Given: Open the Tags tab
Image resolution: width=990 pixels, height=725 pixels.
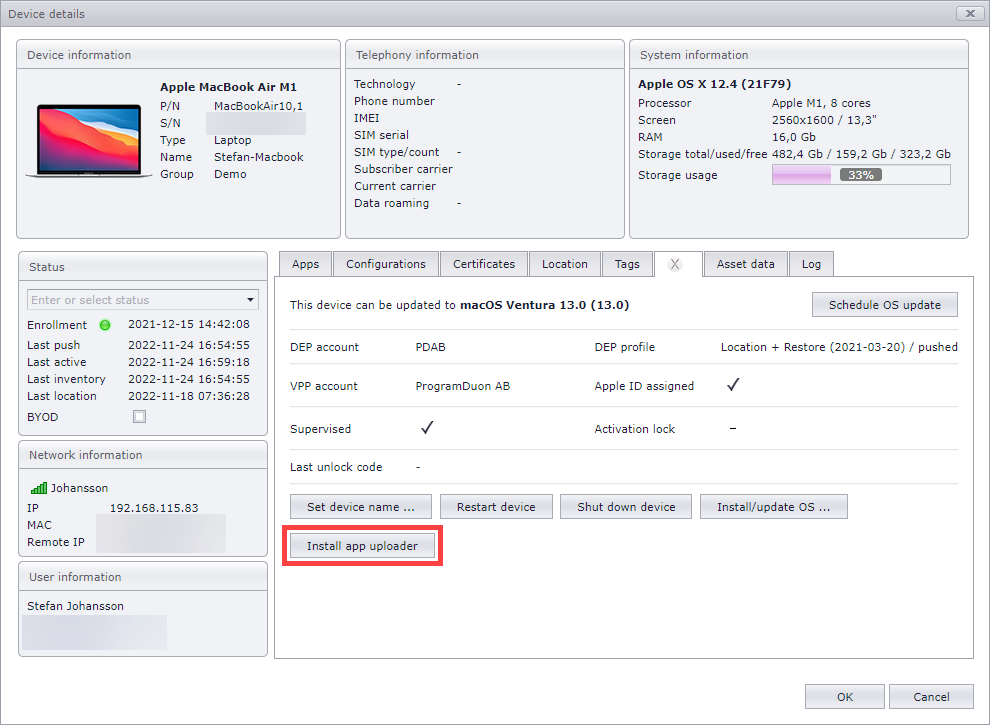Looking at the screenshot, I should (627, 264).
